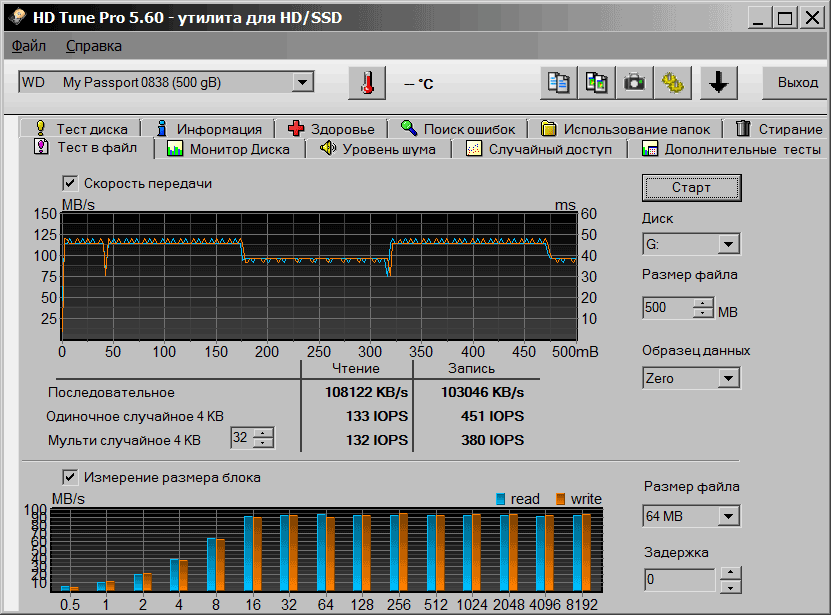Expand the WD My Passport drive dropdown
The height and width of the screenshot is (615, 831).
click(x=303, y=82)
